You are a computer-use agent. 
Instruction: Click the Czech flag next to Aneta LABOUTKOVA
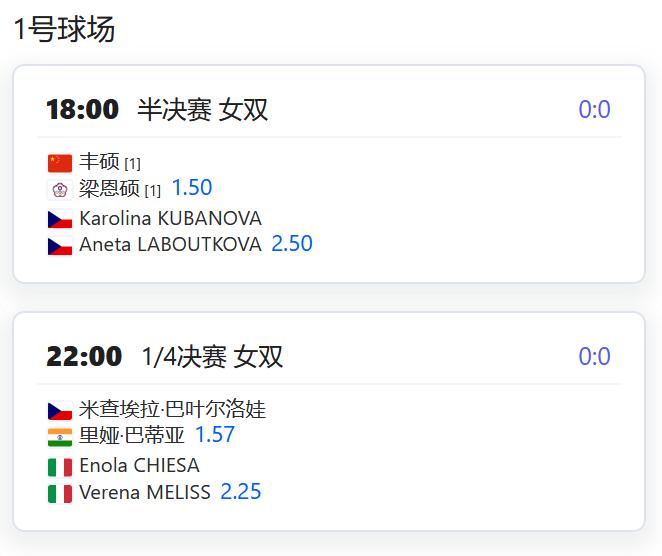(x=60, y=247)
